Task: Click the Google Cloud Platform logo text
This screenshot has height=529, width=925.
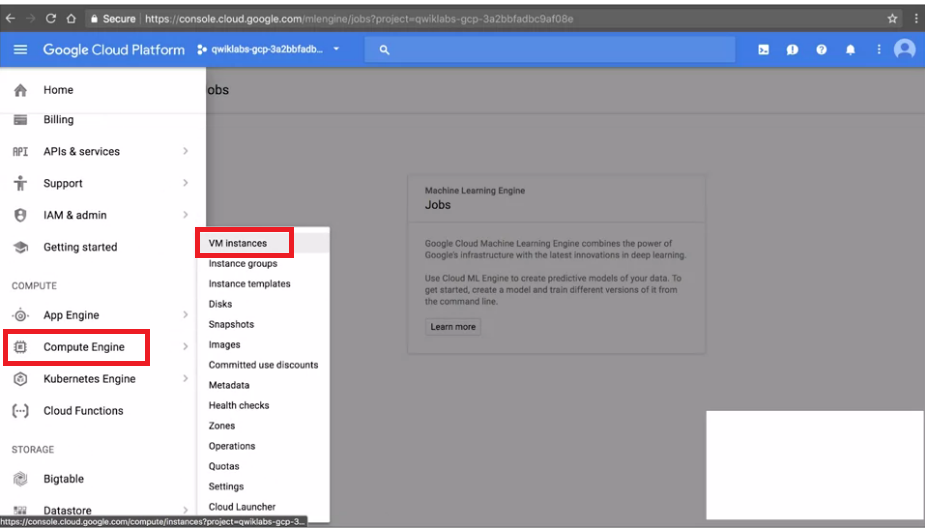Action: [114, 50]
